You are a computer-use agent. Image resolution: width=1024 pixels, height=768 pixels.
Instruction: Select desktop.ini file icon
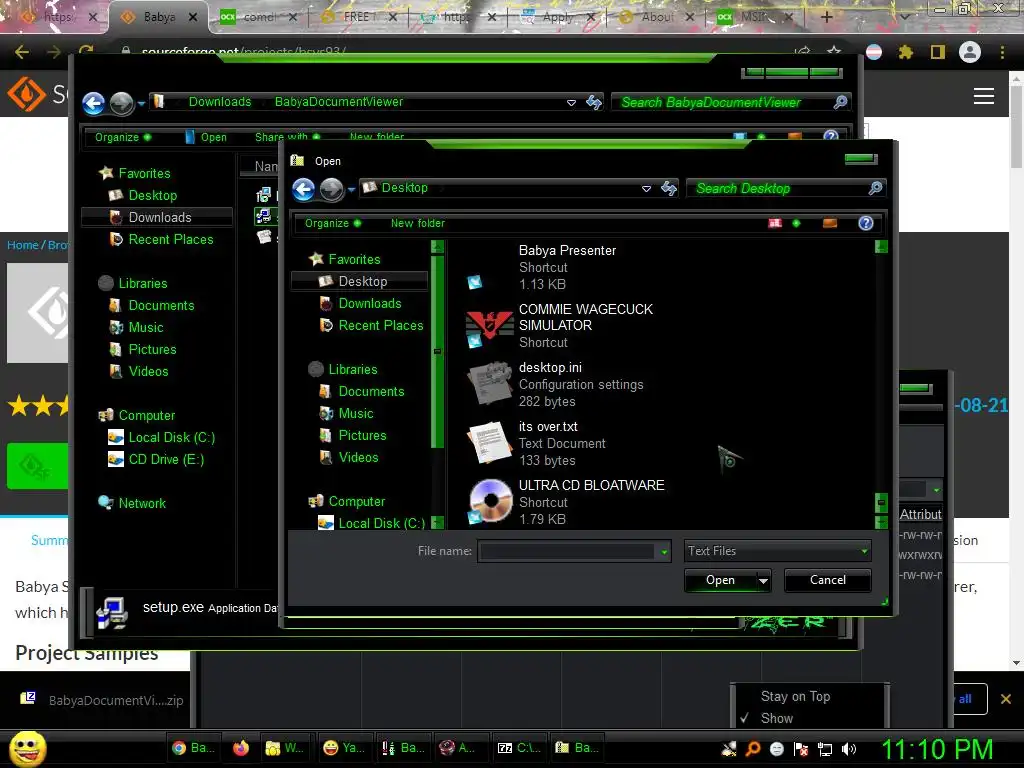(490, 384)
